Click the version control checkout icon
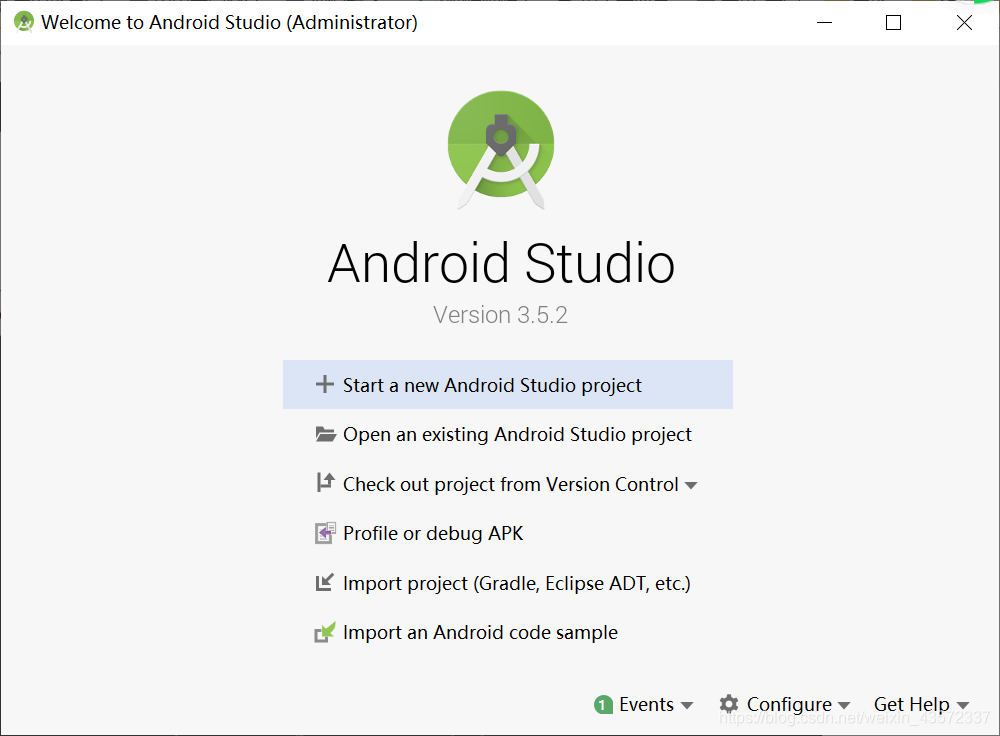Viewport: 1000px width, 736px height. (325, 483)
